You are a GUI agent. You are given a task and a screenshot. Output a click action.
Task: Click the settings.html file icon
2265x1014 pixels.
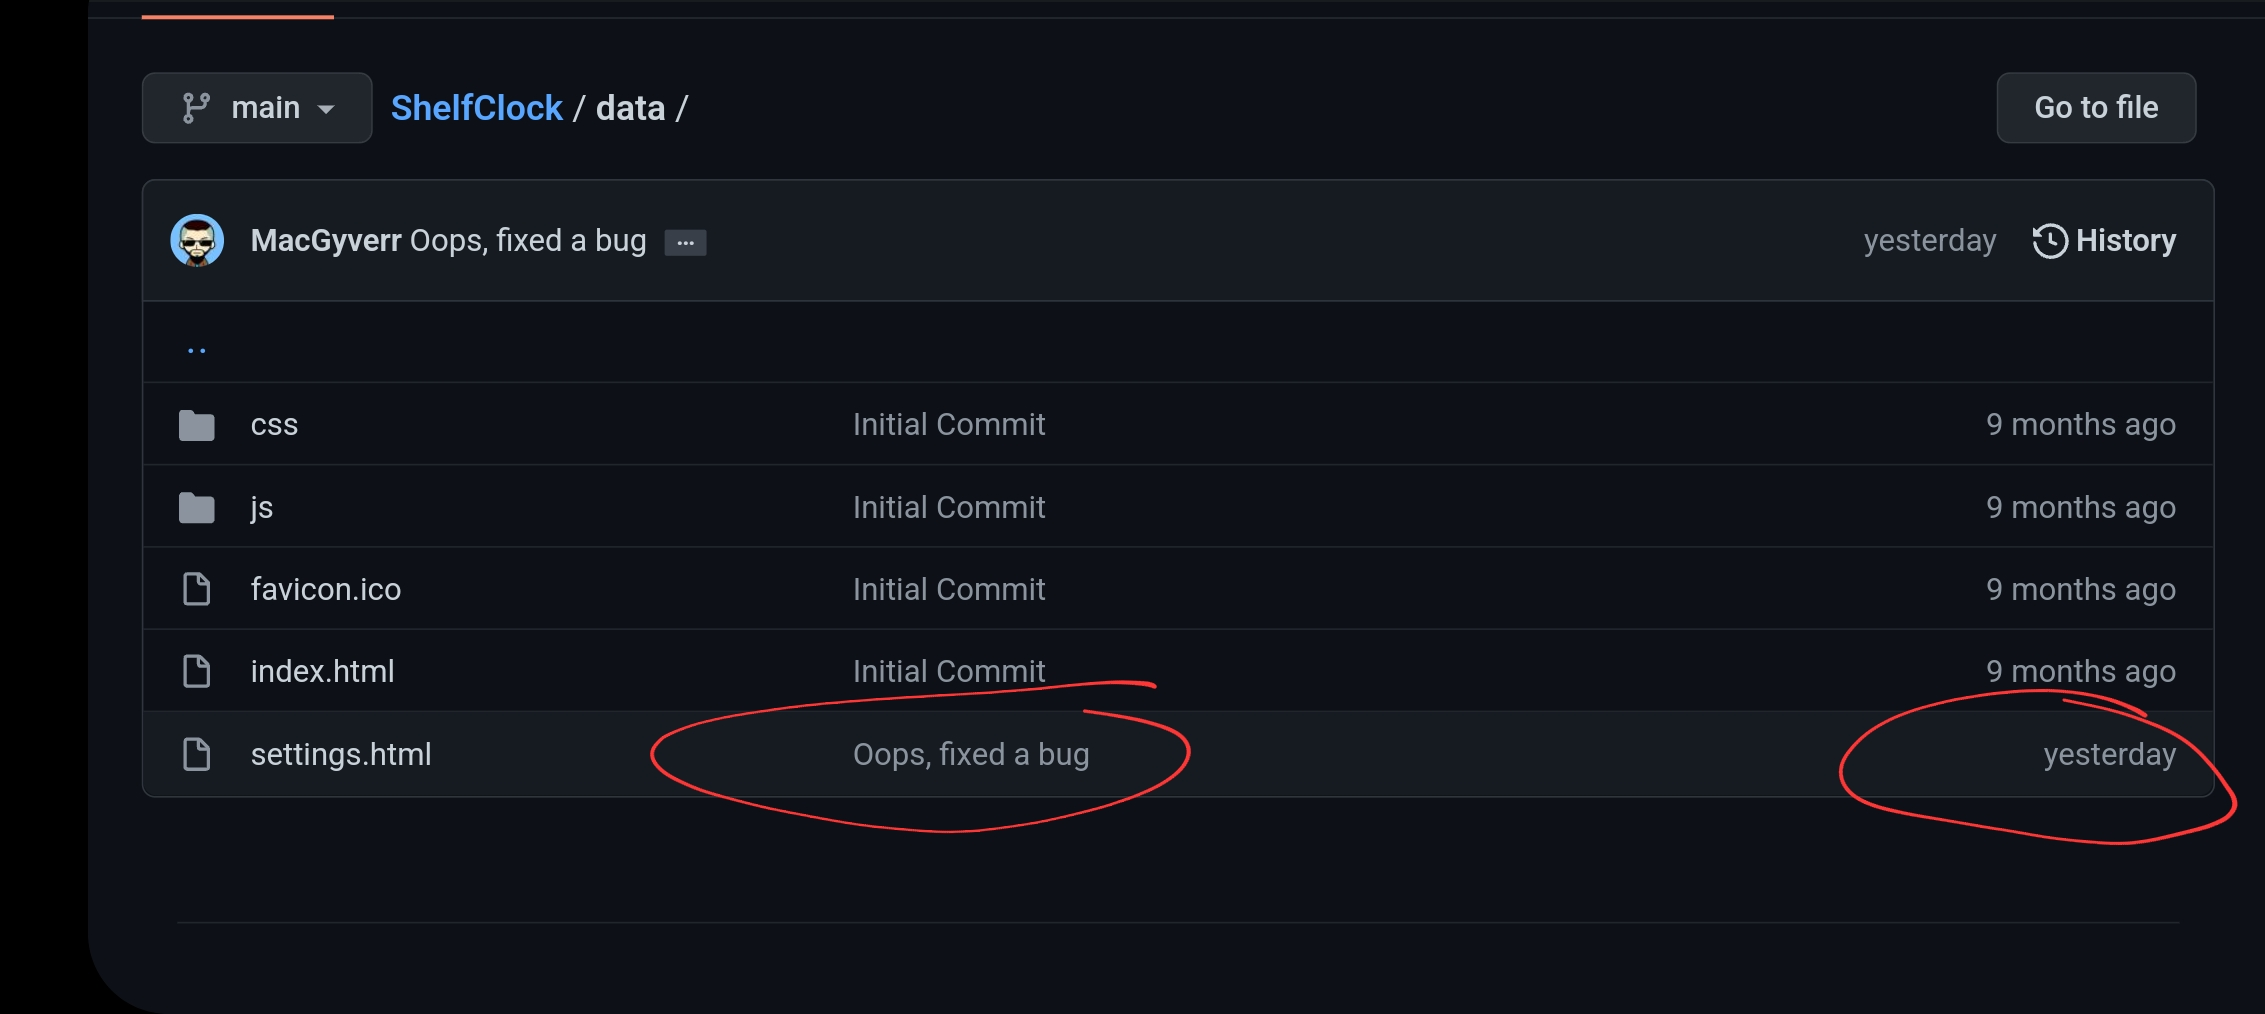coord(197,754)
